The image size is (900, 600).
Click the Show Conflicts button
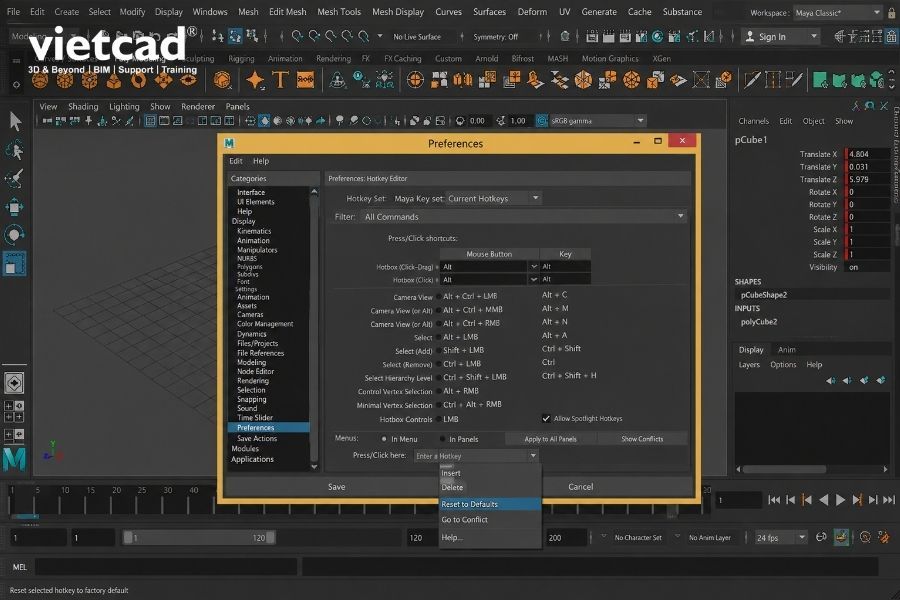[x=642, y=439]
